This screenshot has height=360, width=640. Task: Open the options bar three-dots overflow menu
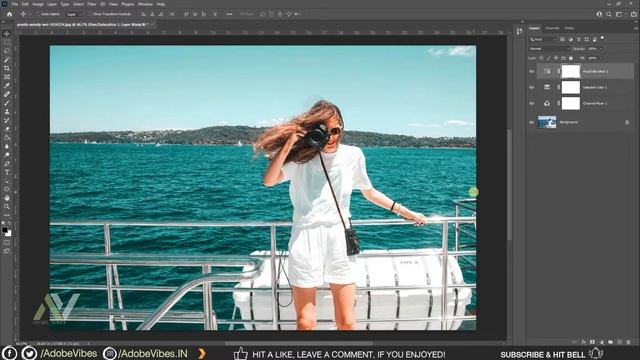(229, 14)
